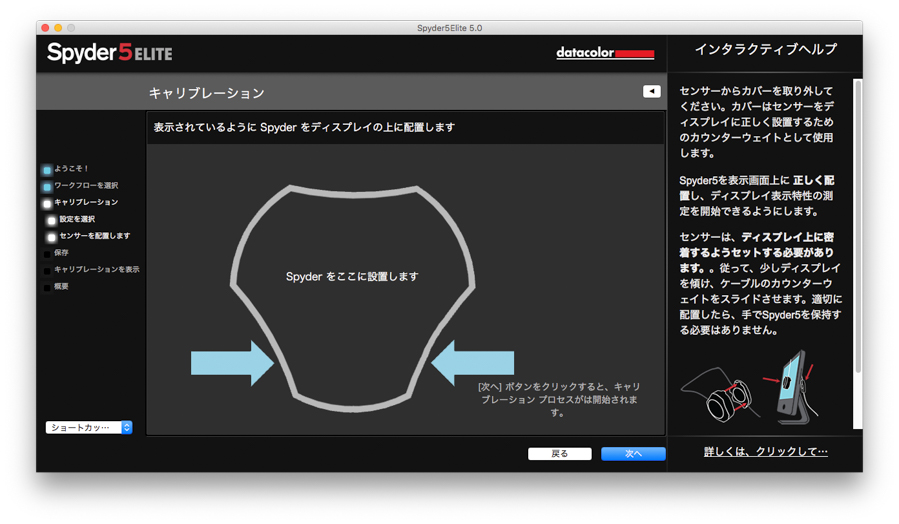Close the Spyder5Elite window
This screenshot has height=524, width=899.
[45, 28]
